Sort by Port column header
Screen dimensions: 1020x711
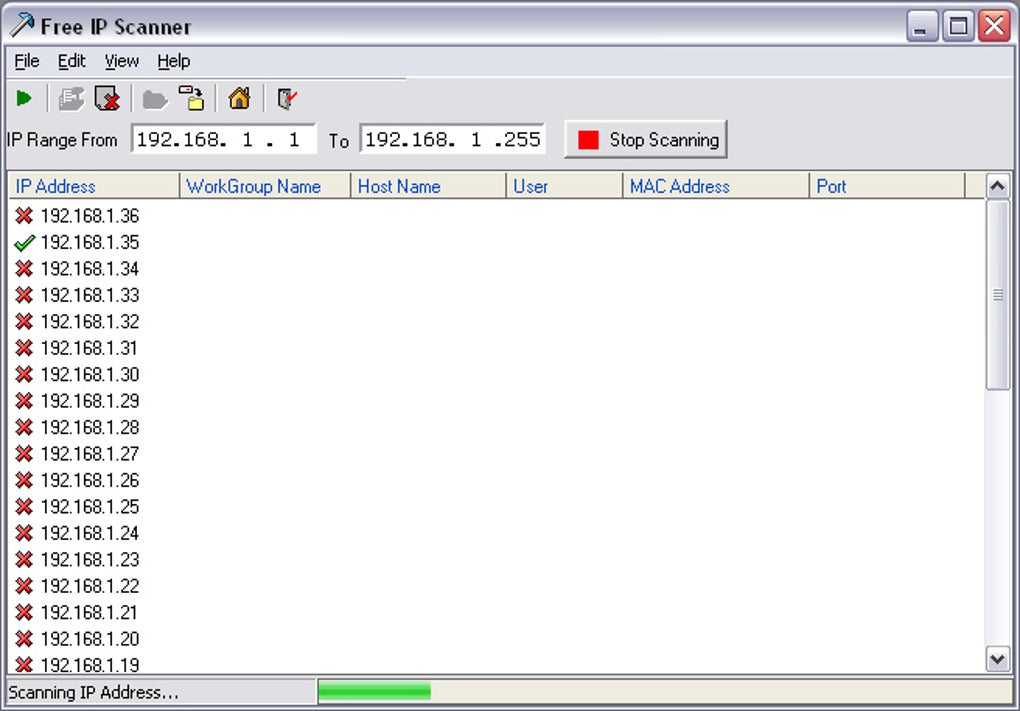point(887,186)
